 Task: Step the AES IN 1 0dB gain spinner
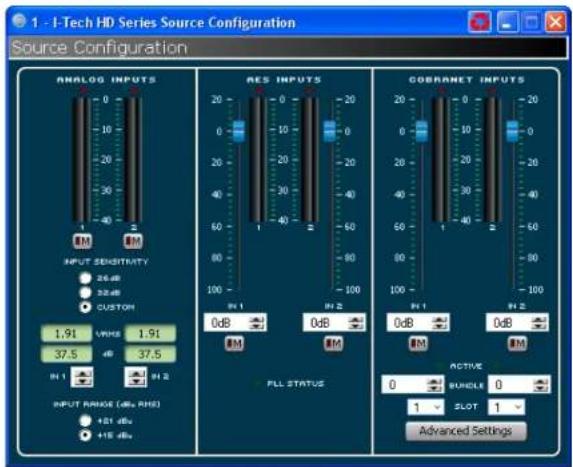point(256,323)
